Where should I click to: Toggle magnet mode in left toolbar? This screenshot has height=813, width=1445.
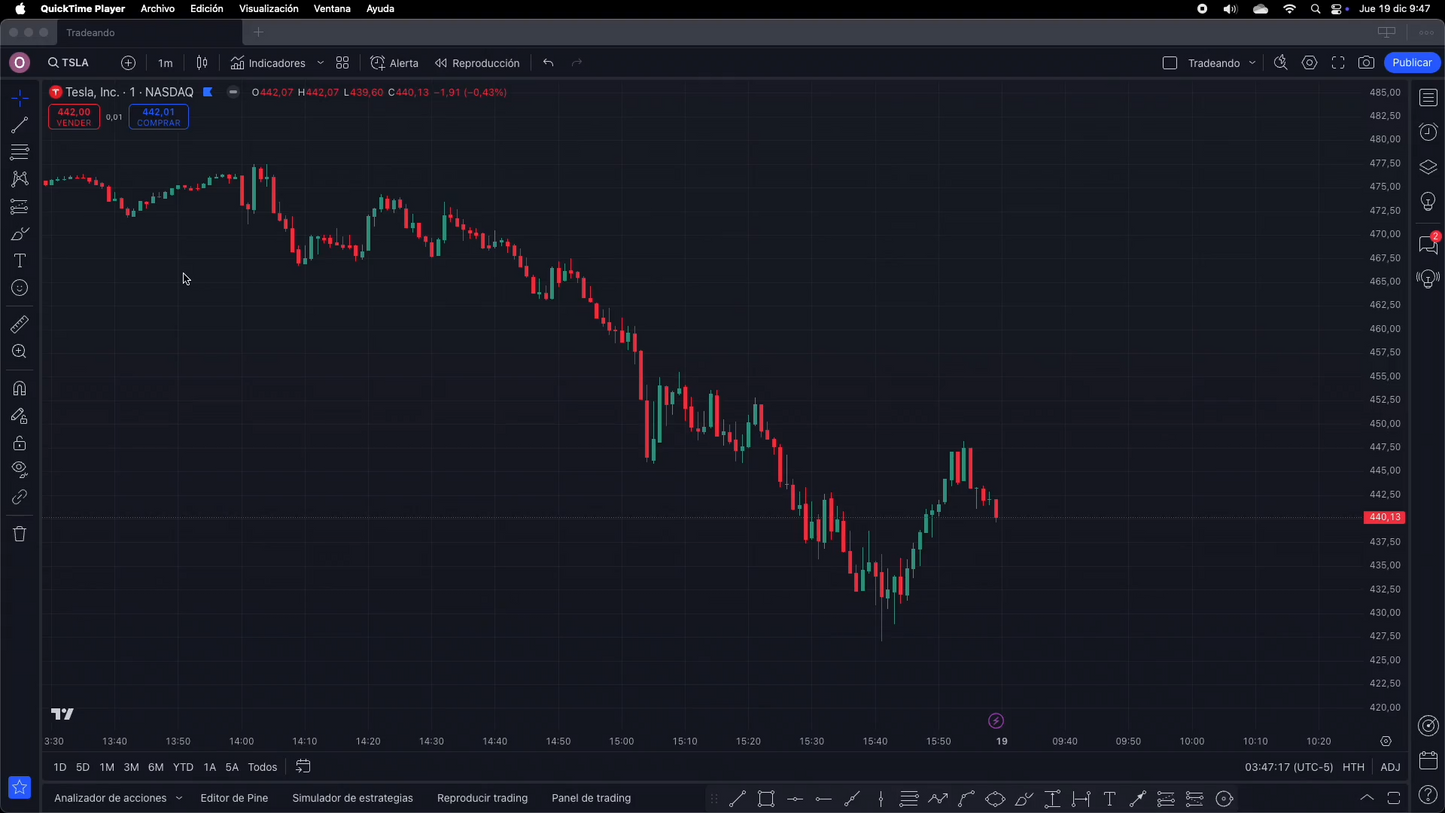pyautogui.click(x=19, y=389)
